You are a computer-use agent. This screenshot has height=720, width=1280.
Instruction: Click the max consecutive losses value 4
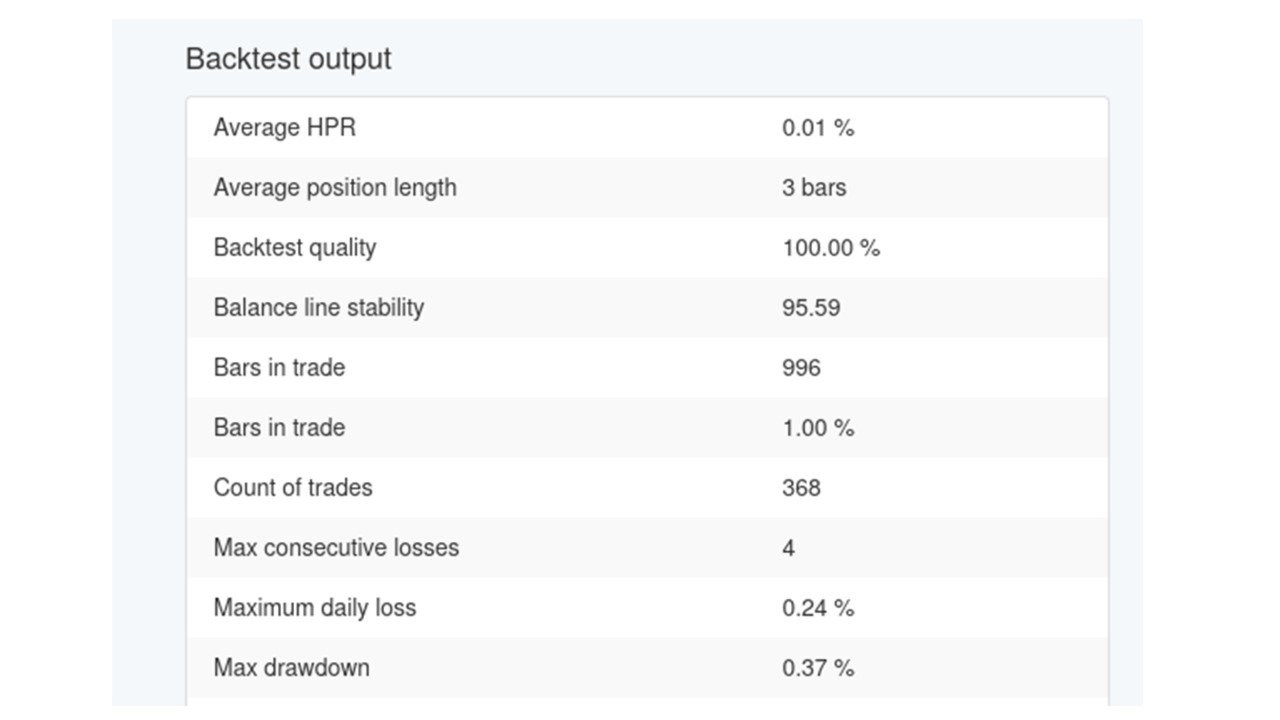(x=788, y=548)
